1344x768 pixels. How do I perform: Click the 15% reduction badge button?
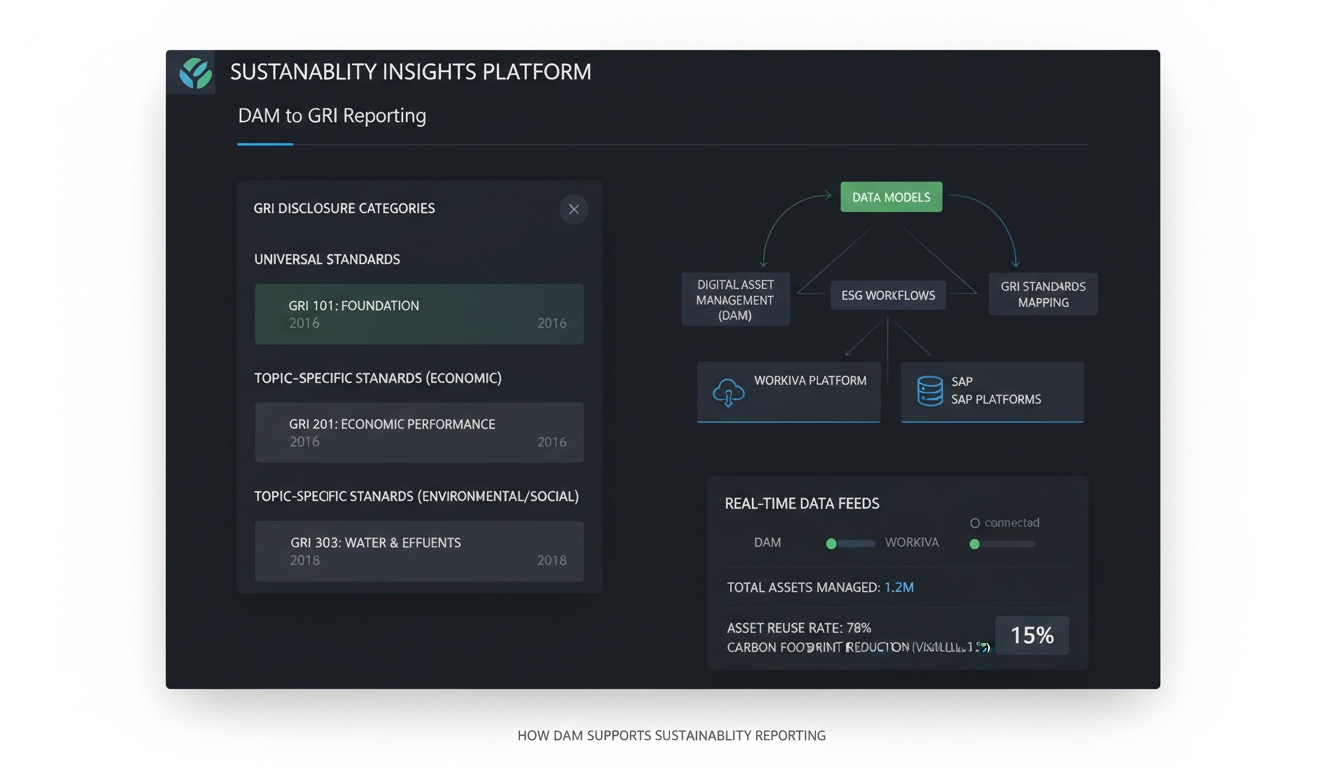[x=1031, y=634]
